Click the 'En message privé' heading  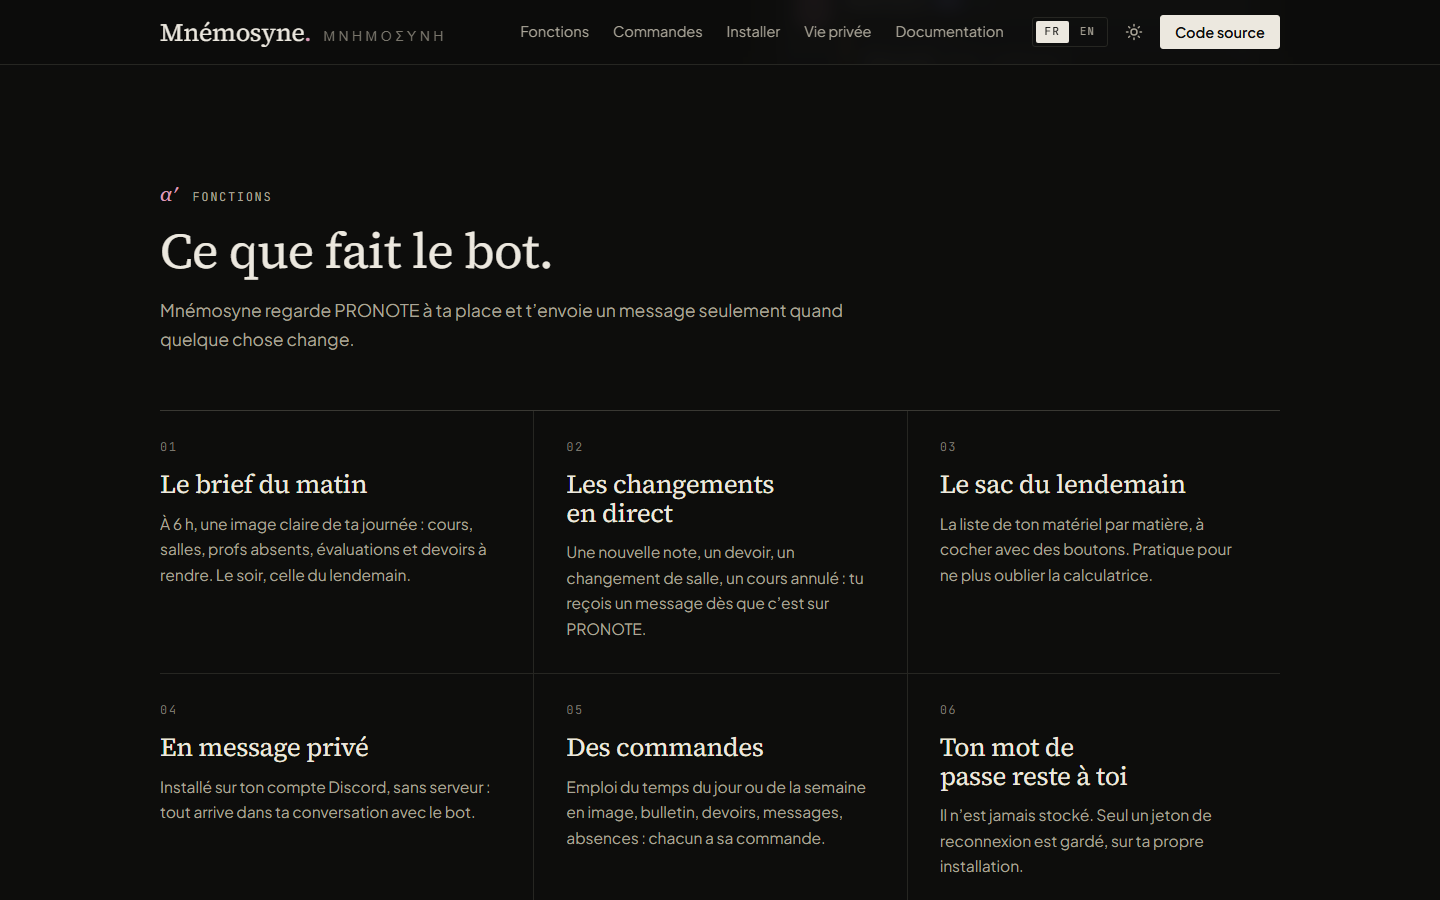264,747
